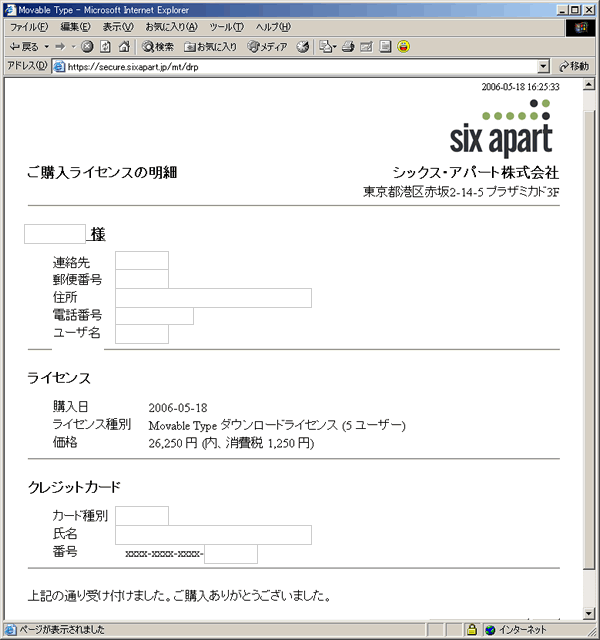Open the ファイル(F) menu
The image size is (600, 640).
coord(29,27)
